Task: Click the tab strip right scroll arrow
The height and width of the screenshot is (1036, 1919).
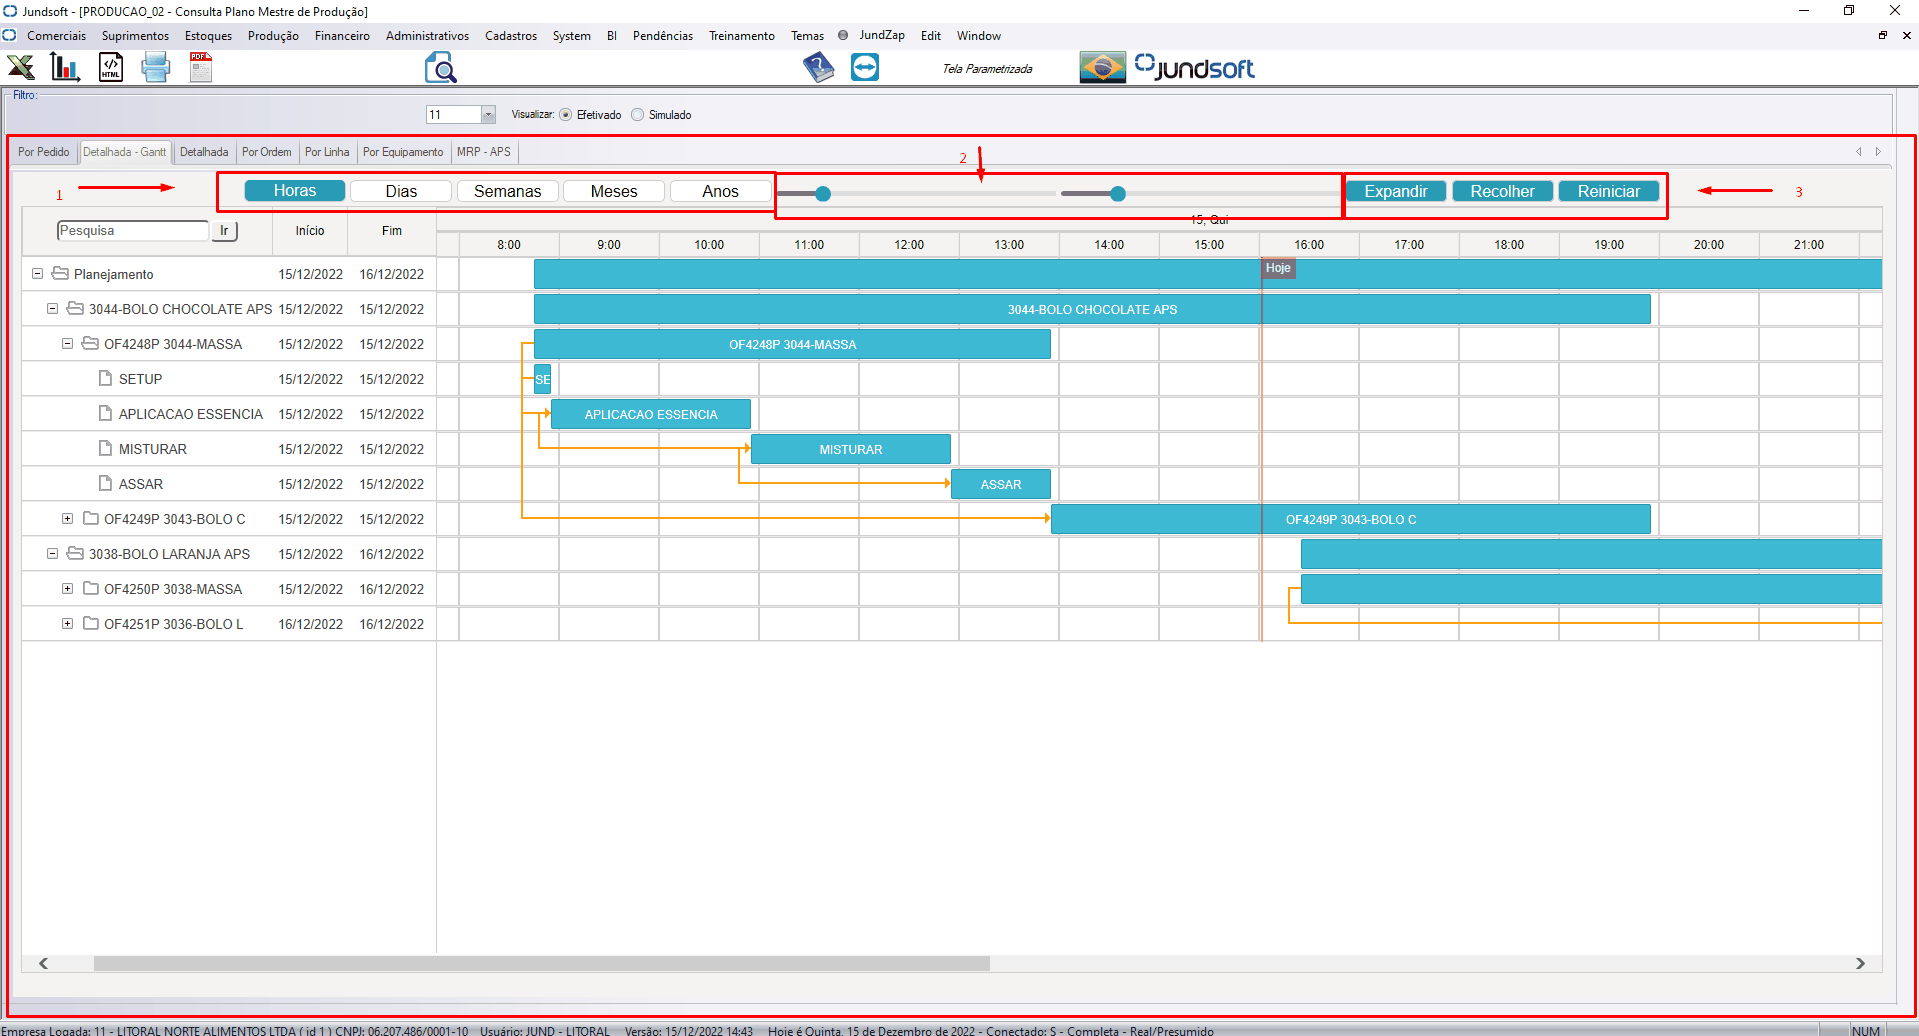Action: 1878,152
